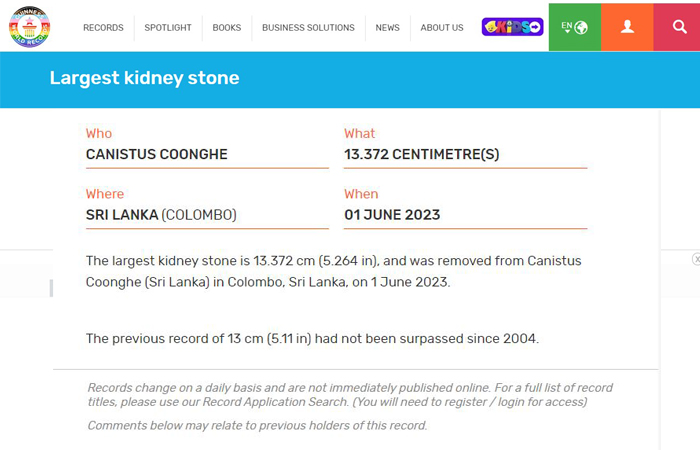Viewport: 700px width, 450px height.
Task: Click the search magnifier icon
Action: click(677, 27)
